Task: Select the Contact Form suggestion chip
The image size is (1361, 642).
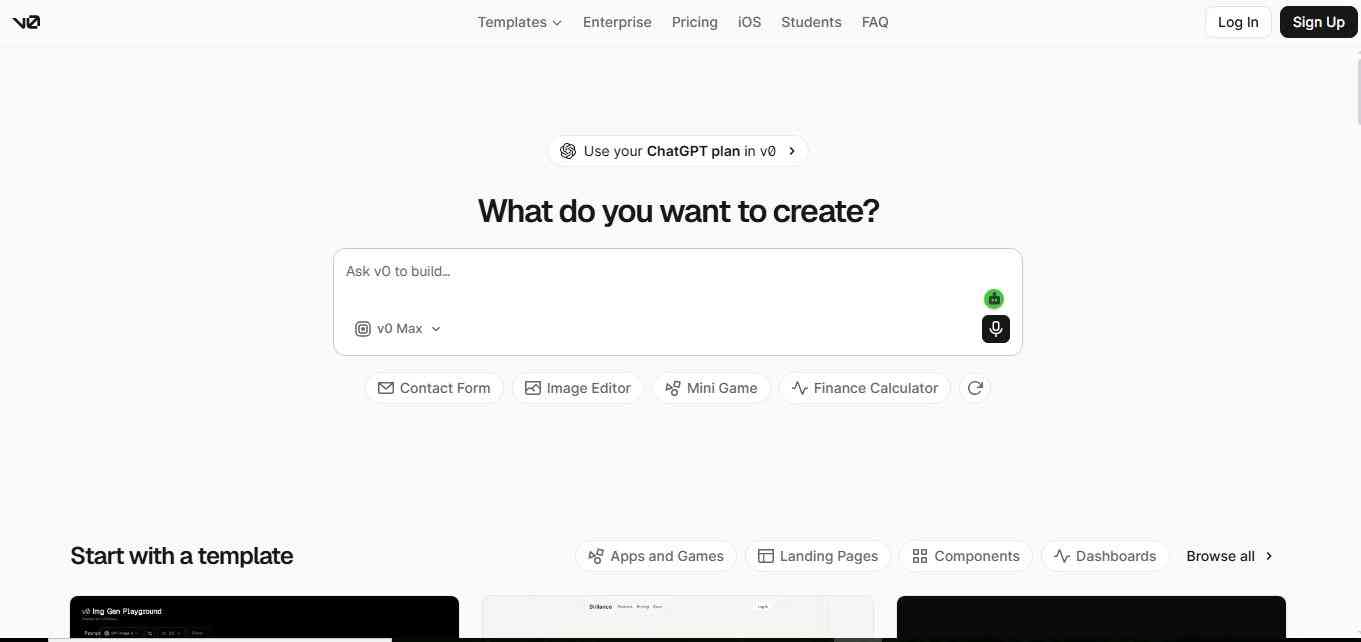Action: (434, 388)
